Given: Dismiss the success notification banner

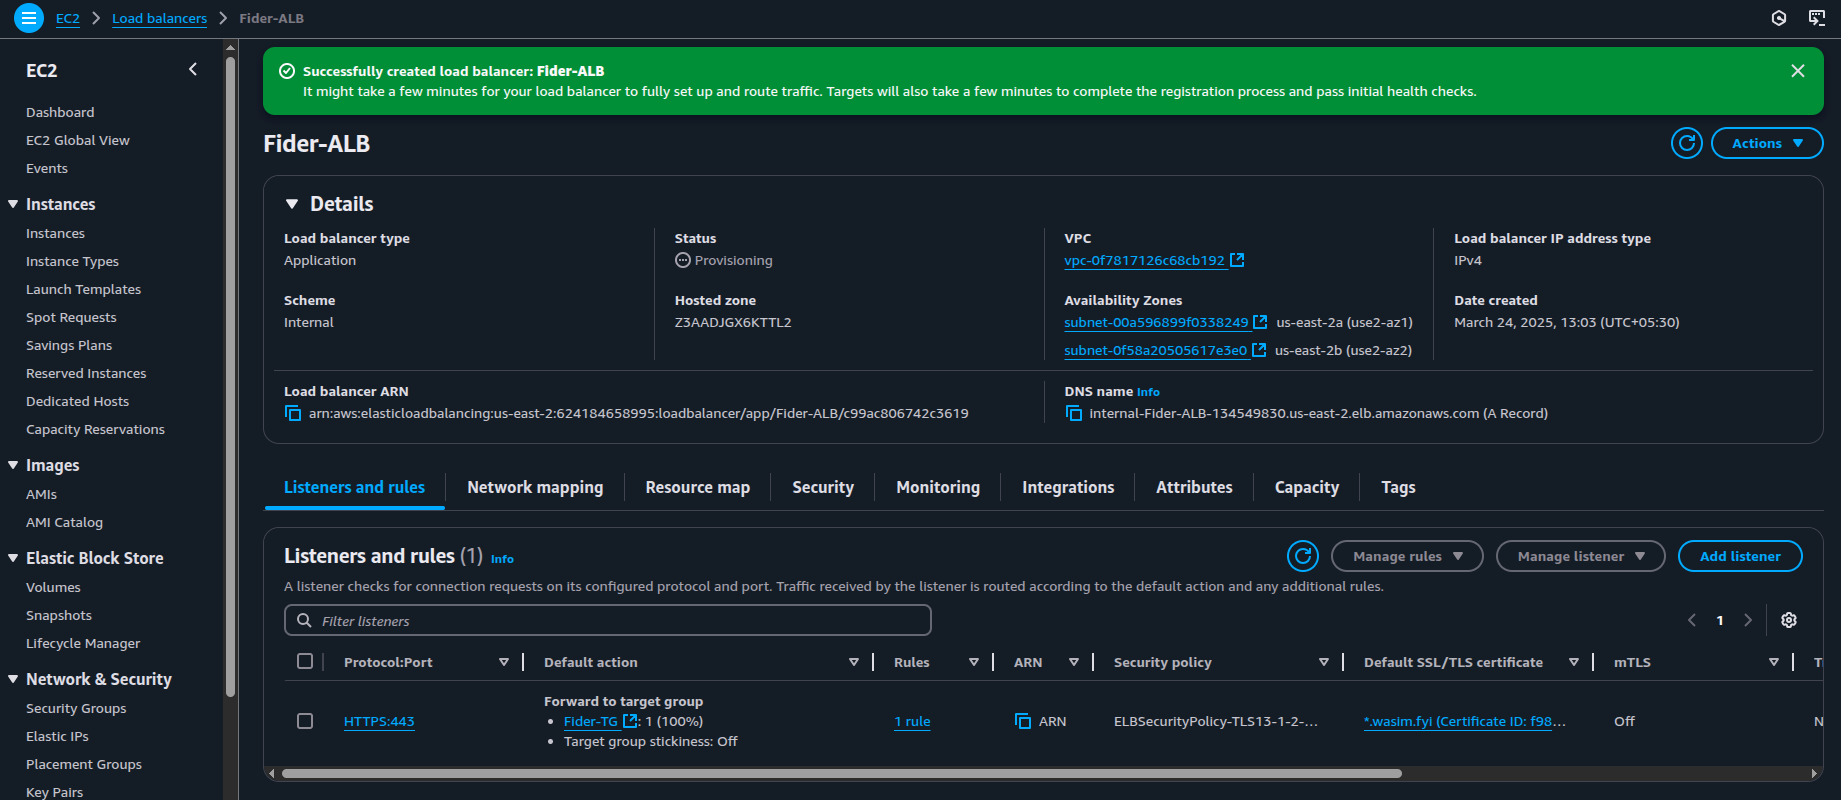Looking at the screenshot, I should [x=1798, y=71].
